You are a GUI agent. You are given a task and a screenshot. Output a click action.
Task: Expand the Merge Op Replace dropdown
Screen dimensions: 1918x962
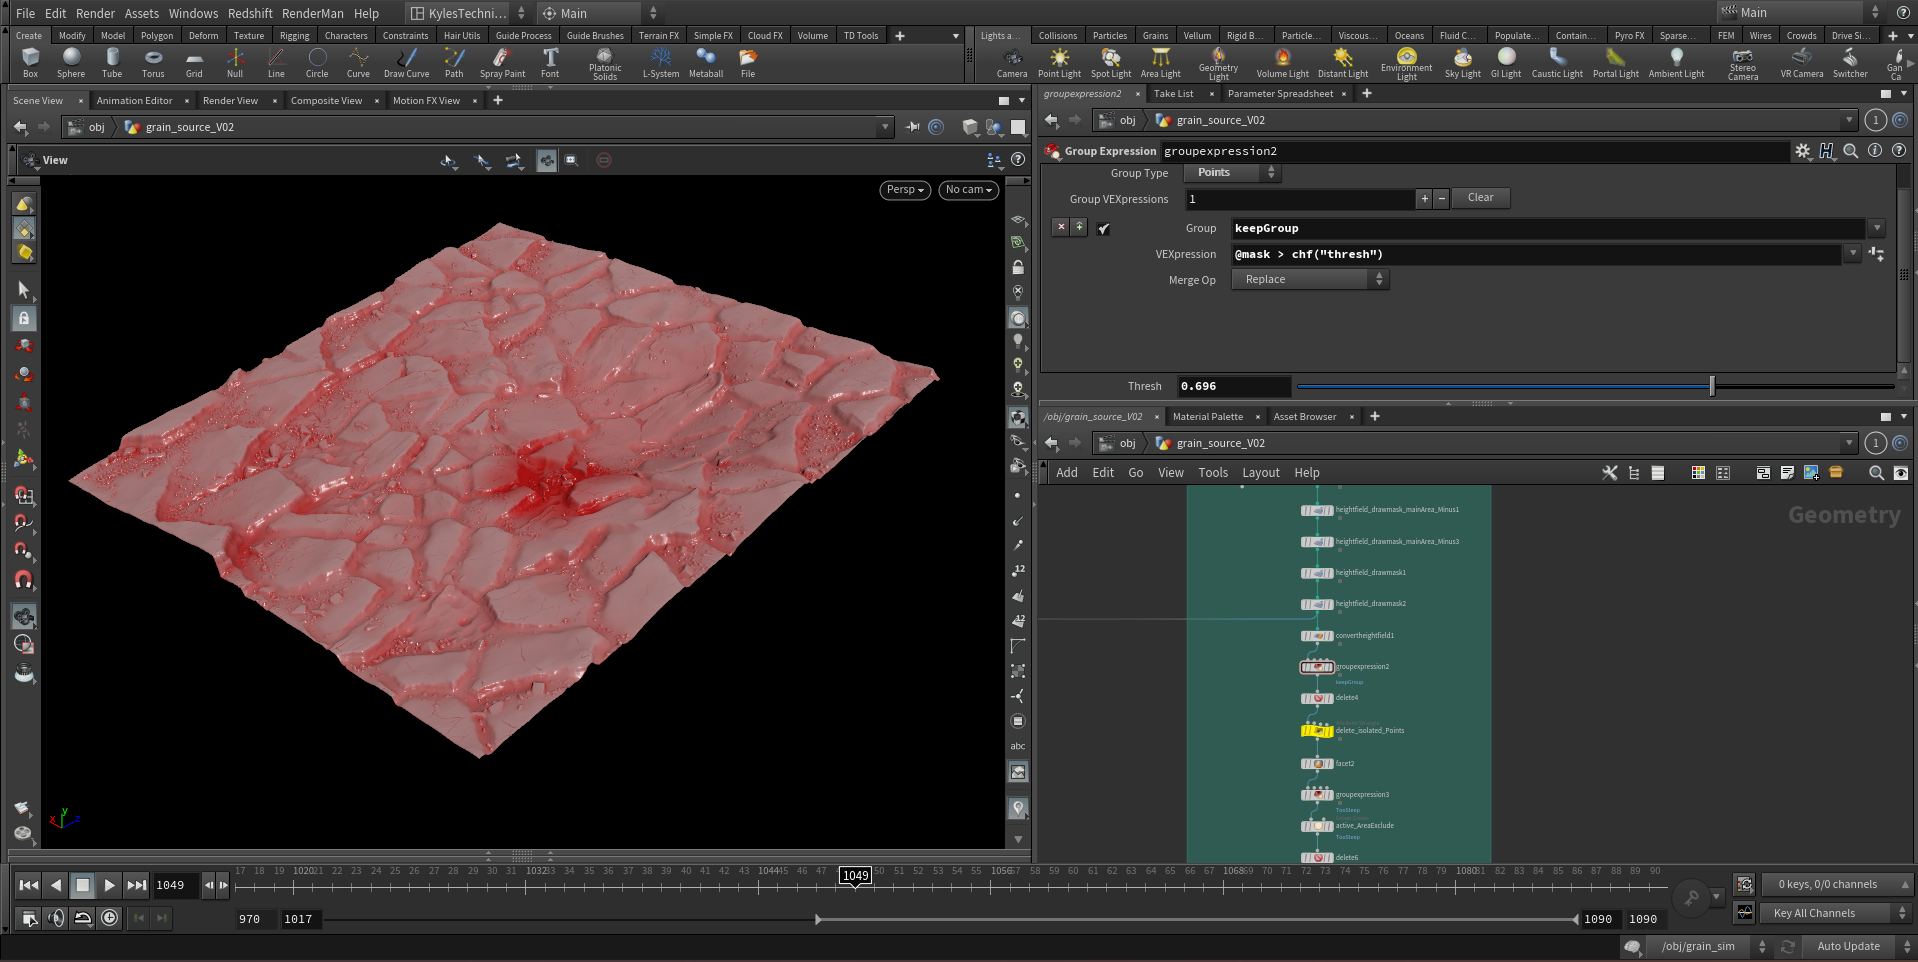pyautogui.click(x=1310, y=280)
